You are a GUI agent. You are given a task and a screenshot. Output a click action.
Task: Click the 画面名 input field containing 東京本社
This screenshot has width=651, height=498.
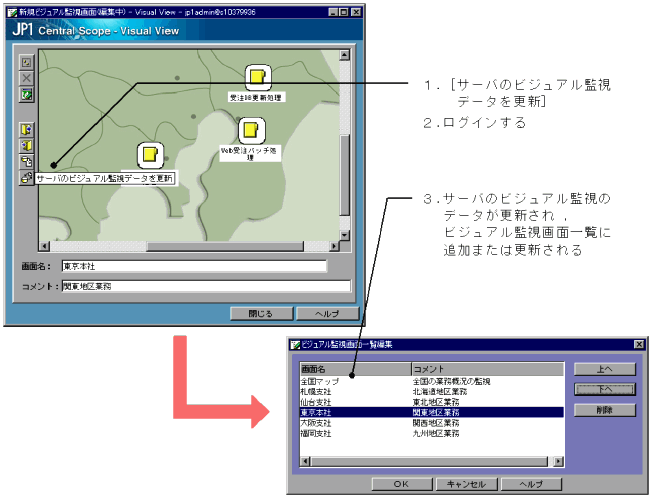point(194,266)
